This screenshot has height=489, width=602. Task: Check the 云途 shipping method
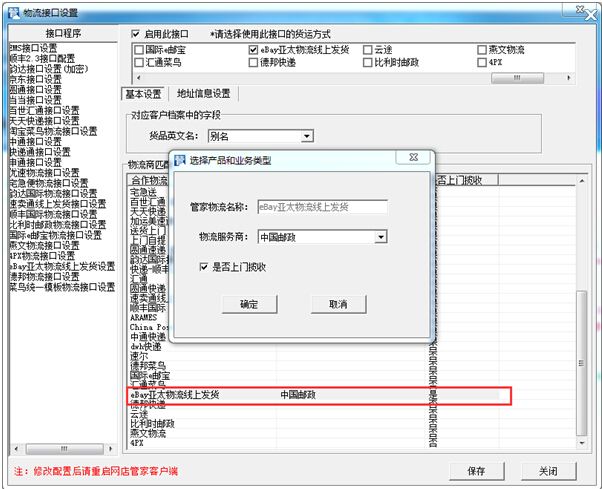[367, 50]
